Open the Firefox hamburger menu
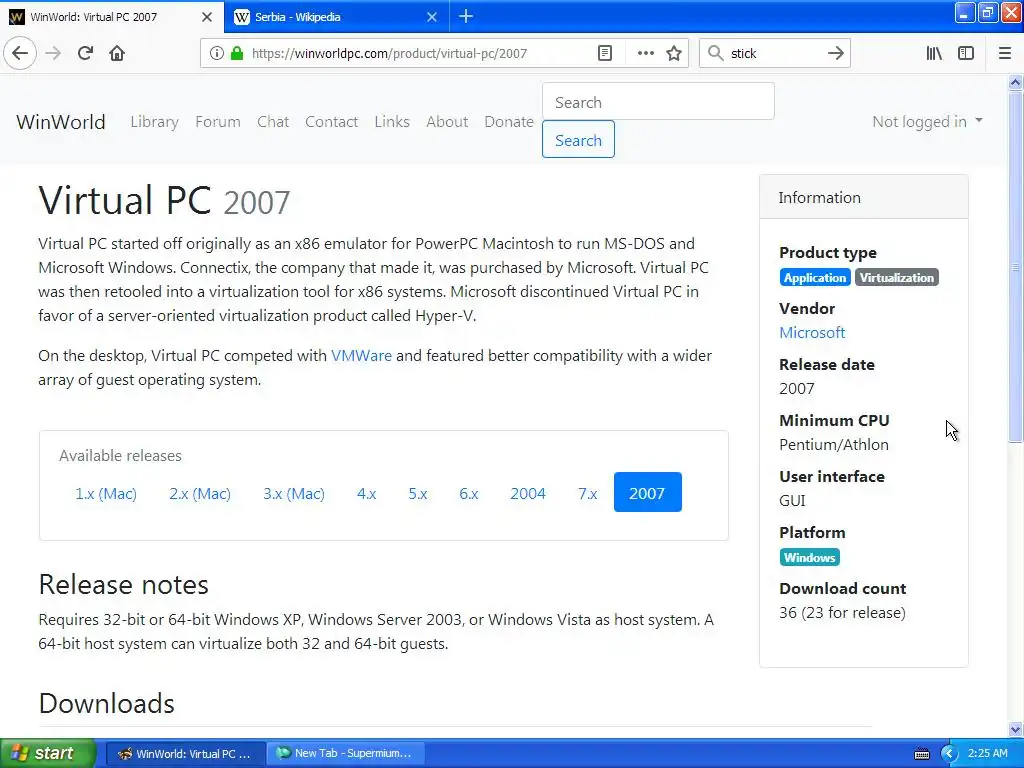This screenshot has width=1024, height=768. click(1004, 54)
